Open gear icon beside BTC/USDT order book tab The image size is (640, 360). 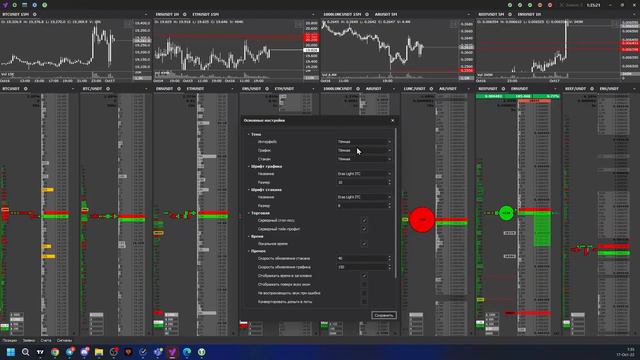tap(108, 89)
